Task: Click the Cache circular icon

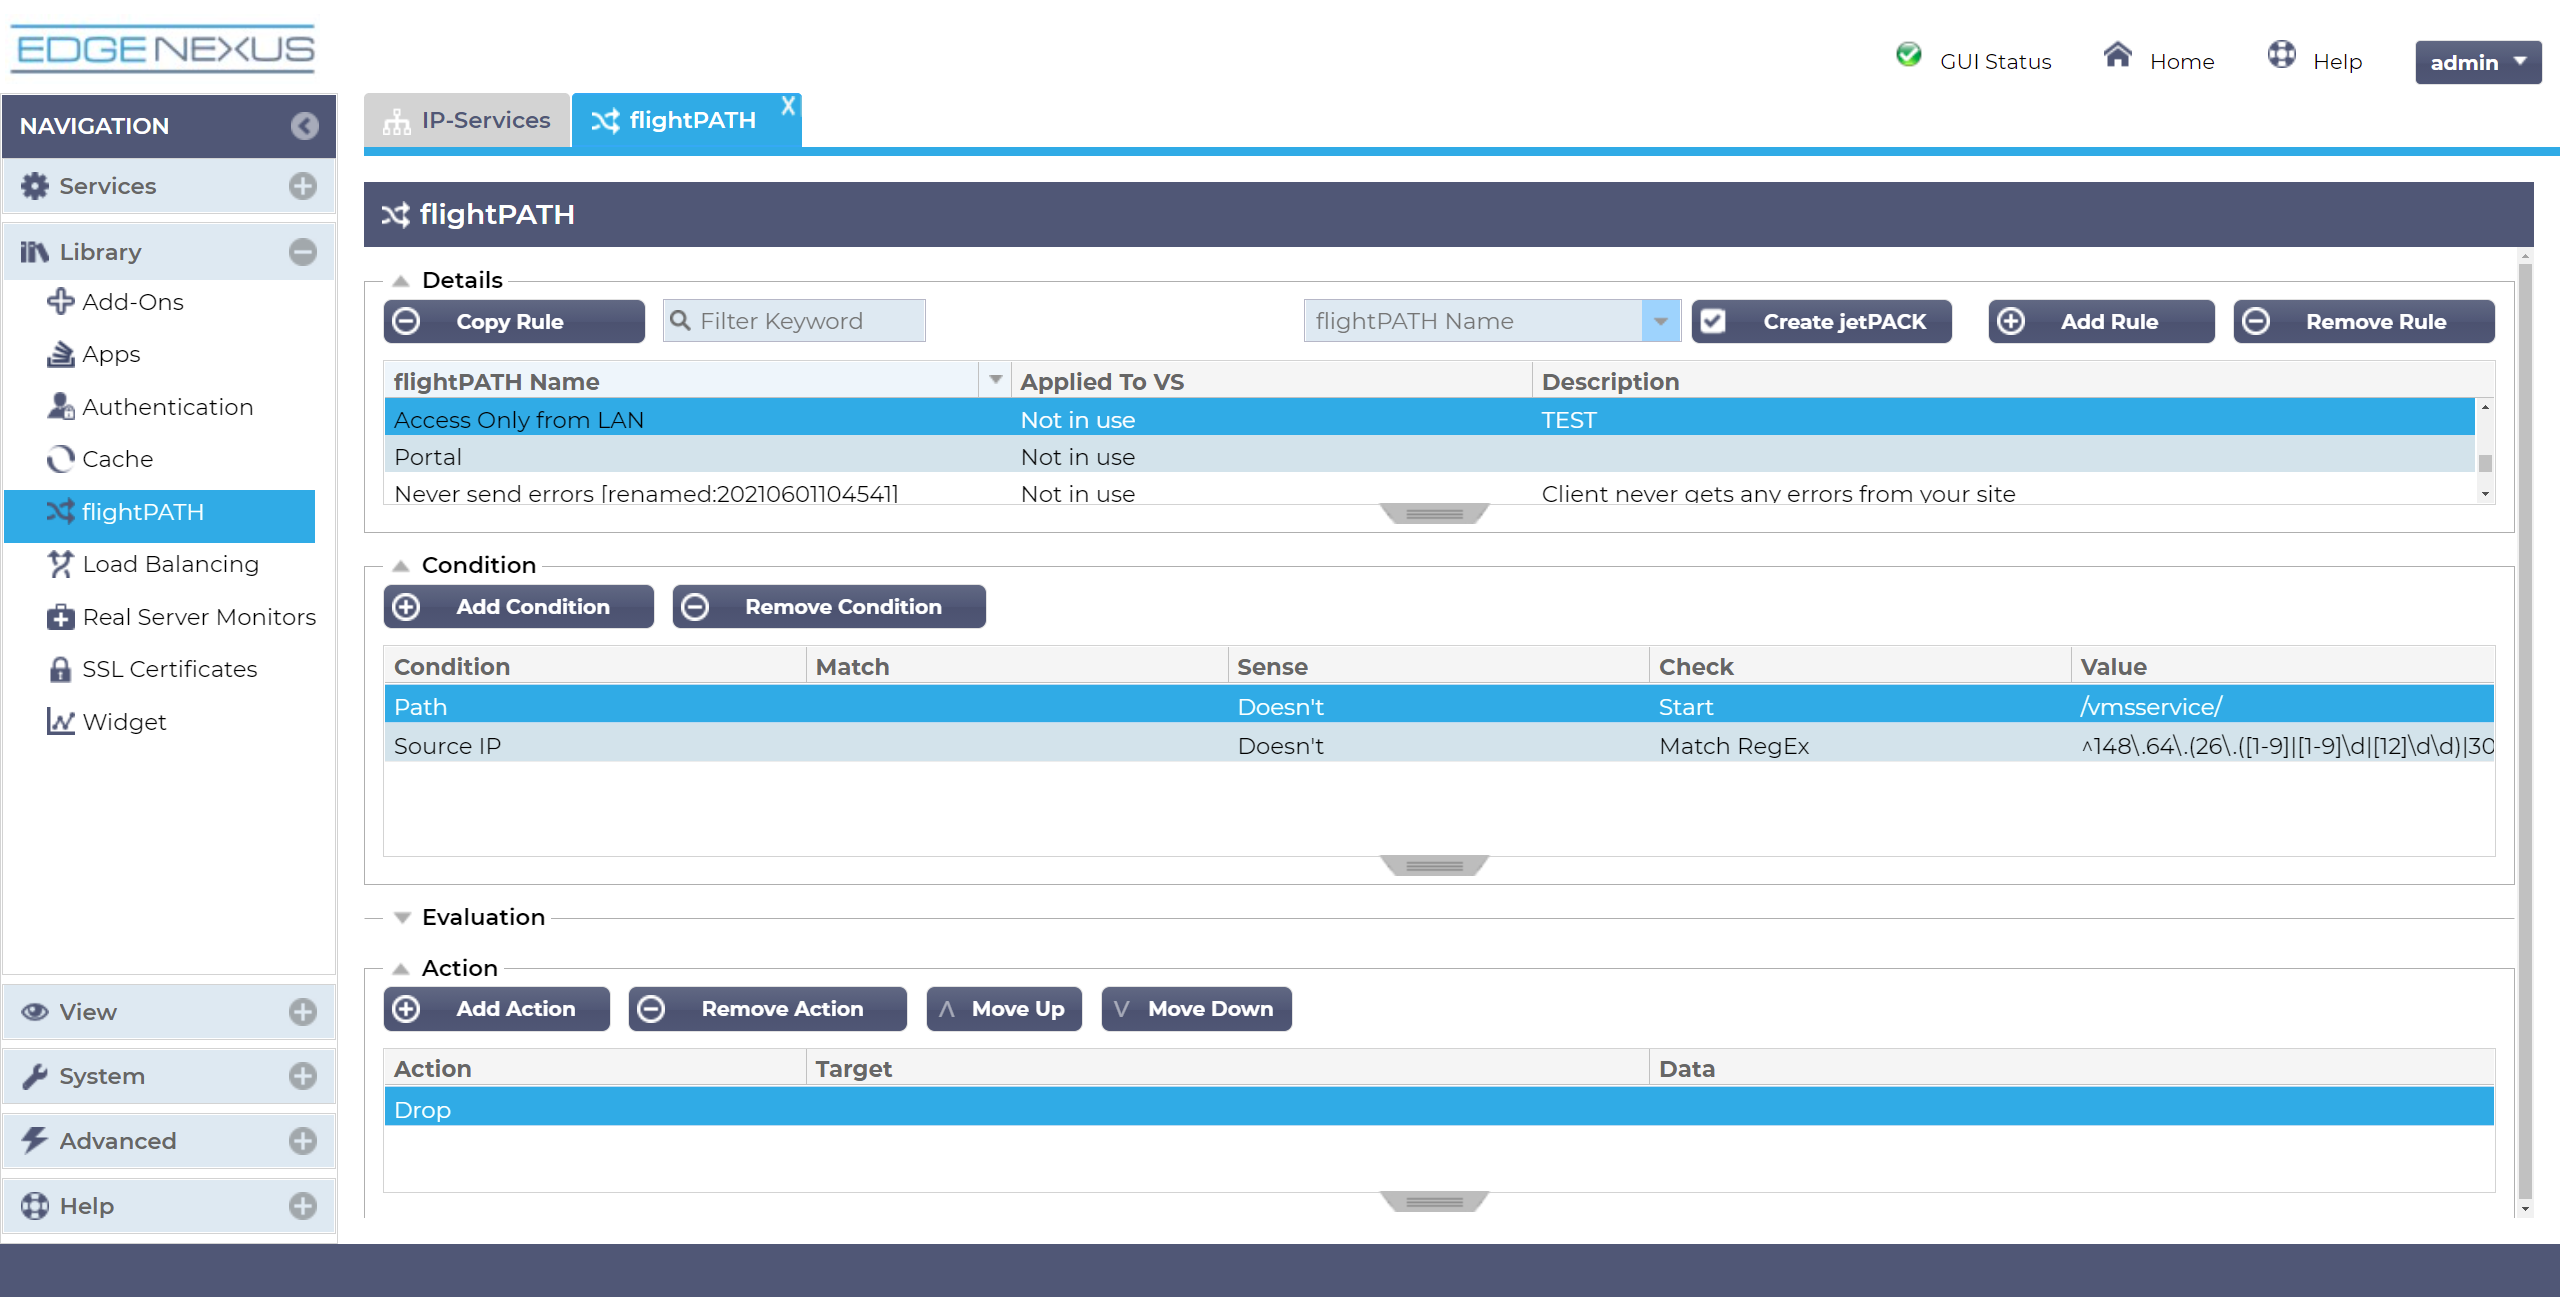Action: click(60, 459)
